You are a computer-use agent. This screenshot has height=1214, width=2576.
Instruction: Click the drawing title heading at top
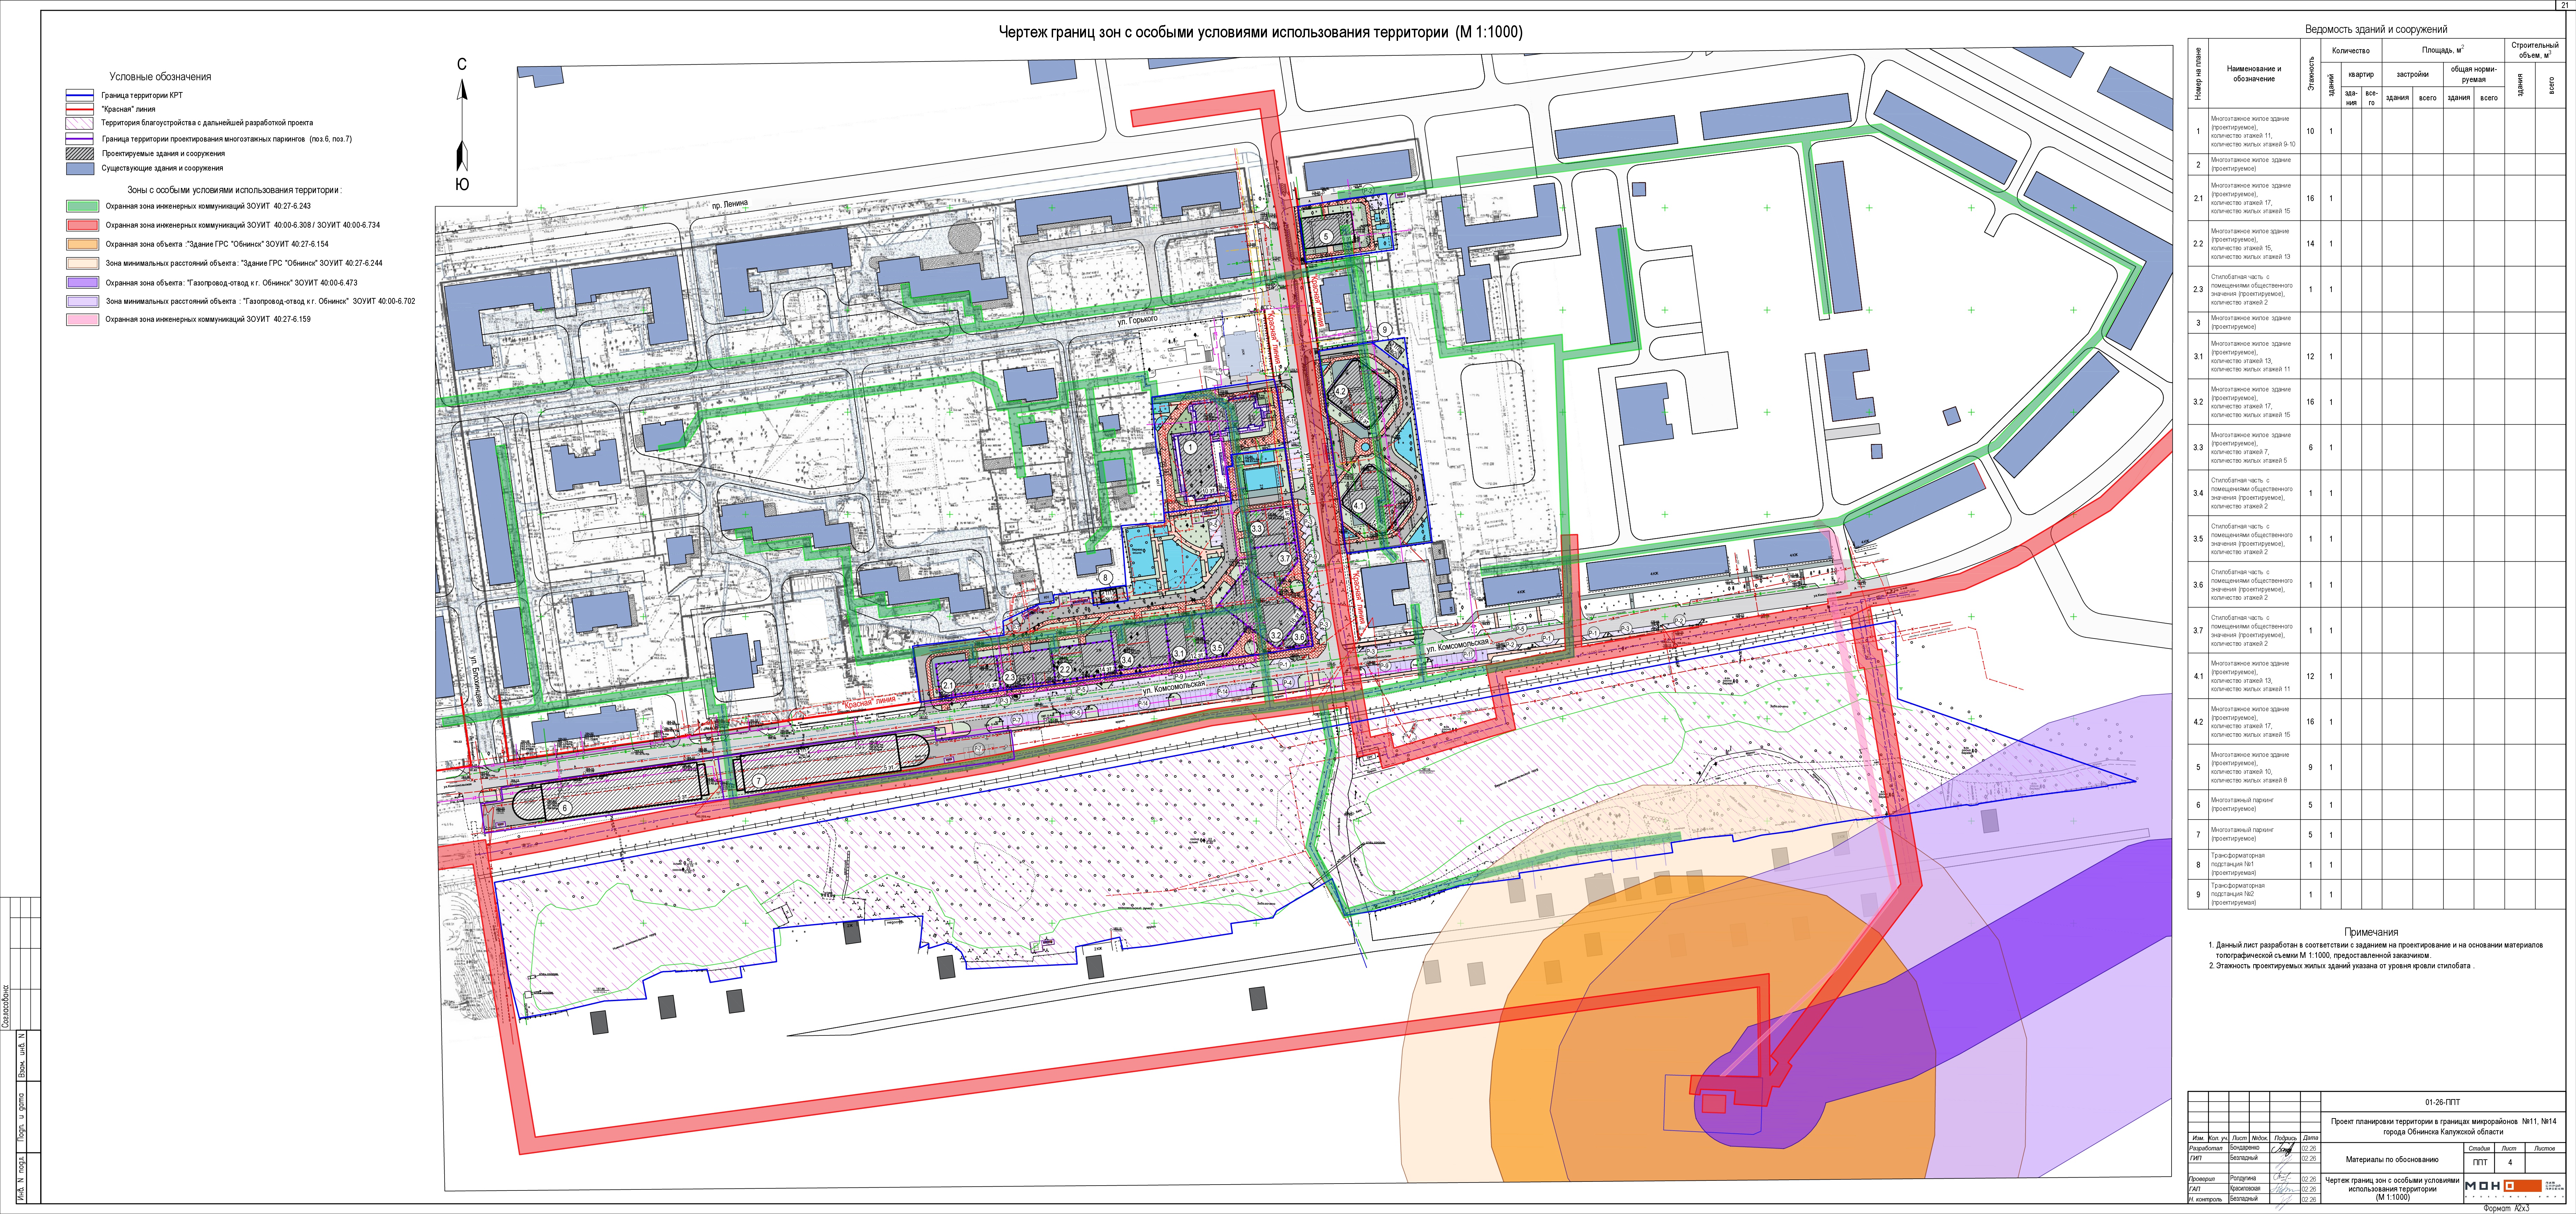(x=1260, y=32)
